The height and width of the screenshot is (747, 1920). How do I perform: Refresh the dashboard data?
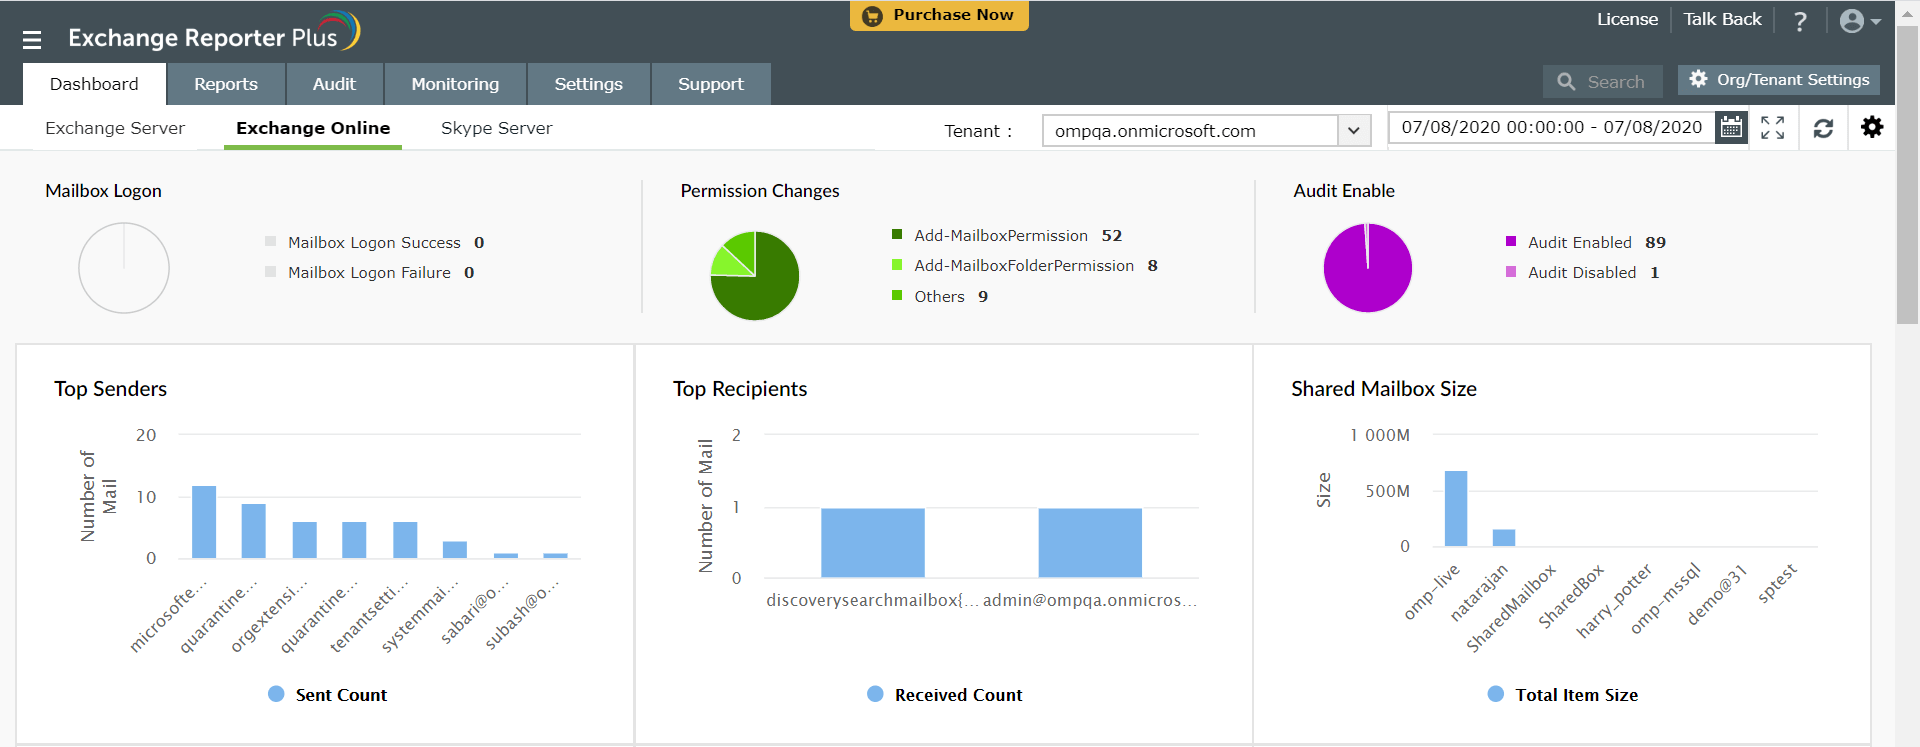(x=1823, y=128)
